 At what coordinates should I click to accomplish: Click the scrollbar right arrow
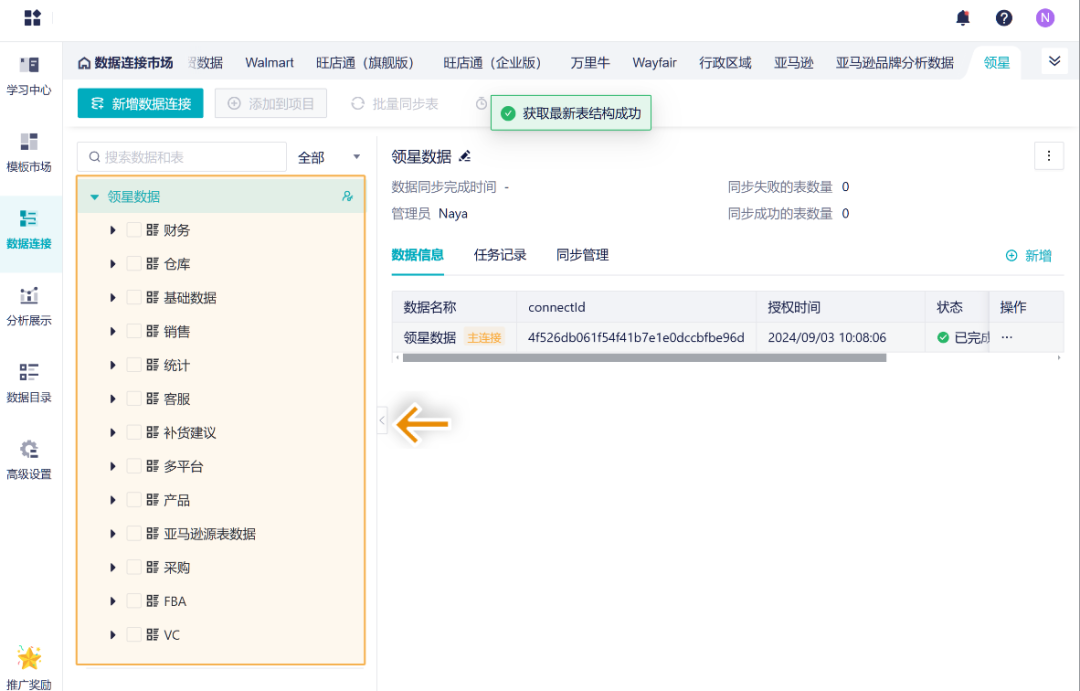[1059, 358]
